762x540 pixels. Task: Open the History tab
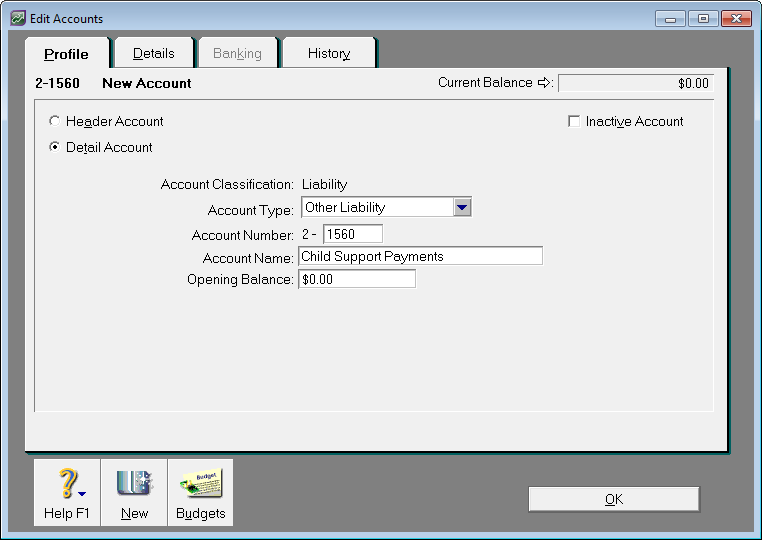(328, 53)
